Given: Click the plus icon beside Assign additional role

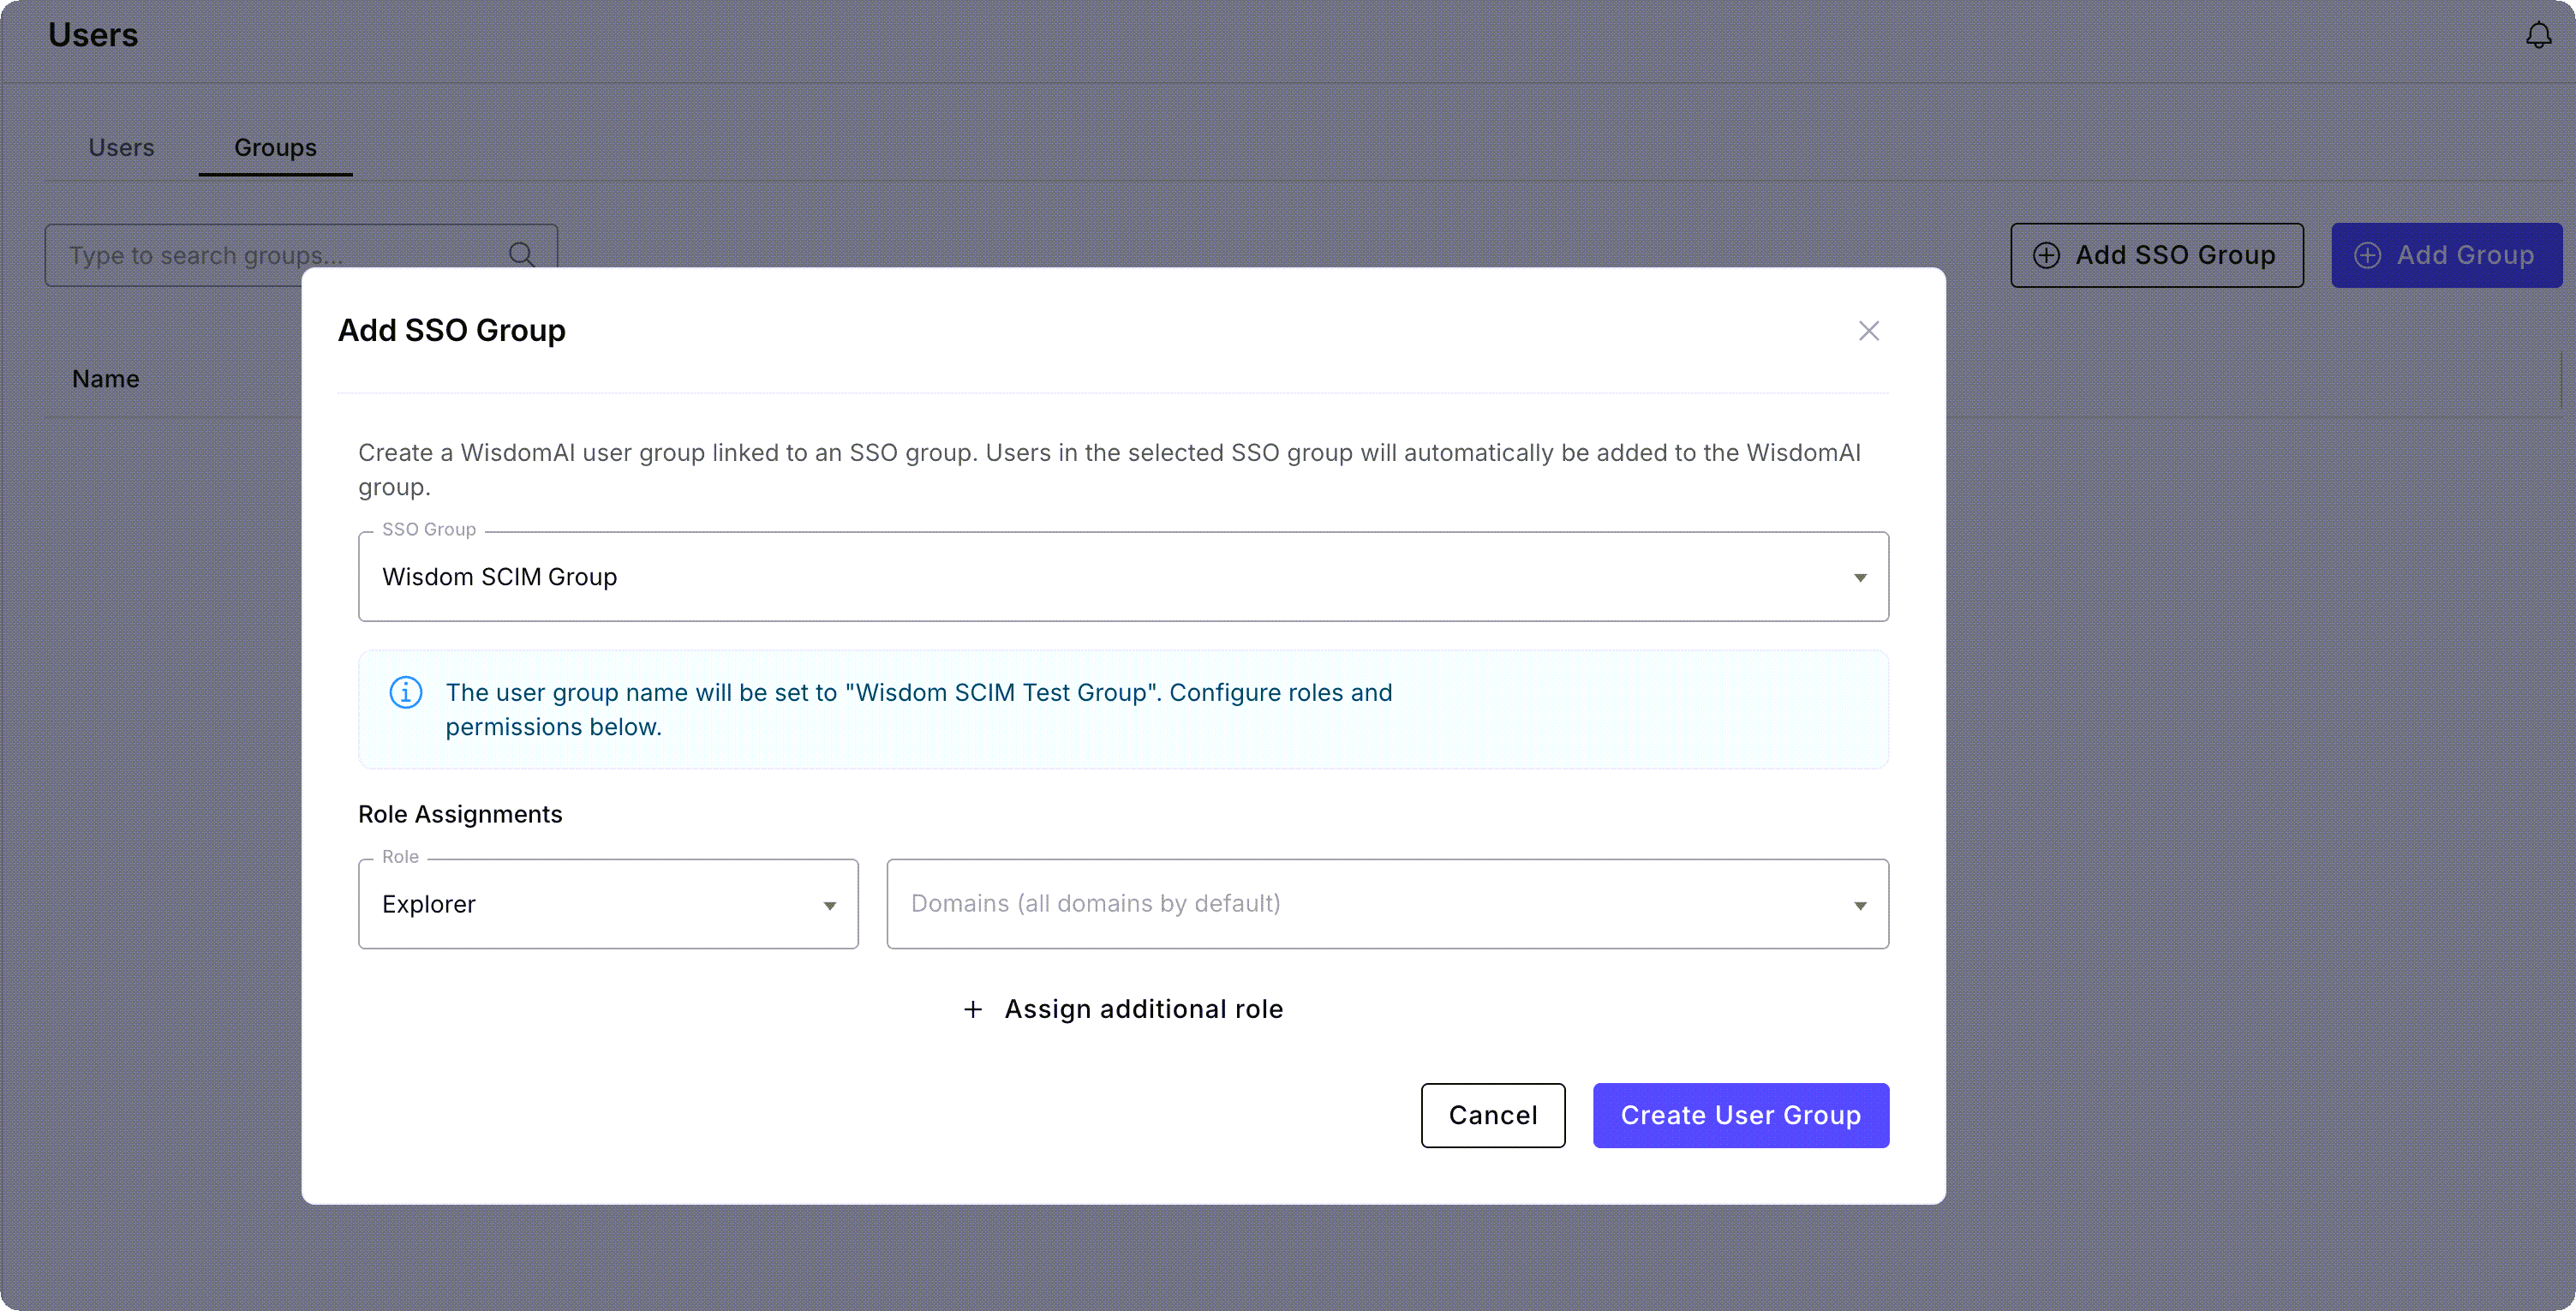Looking at the screenshot, I should click(972, 1009).
